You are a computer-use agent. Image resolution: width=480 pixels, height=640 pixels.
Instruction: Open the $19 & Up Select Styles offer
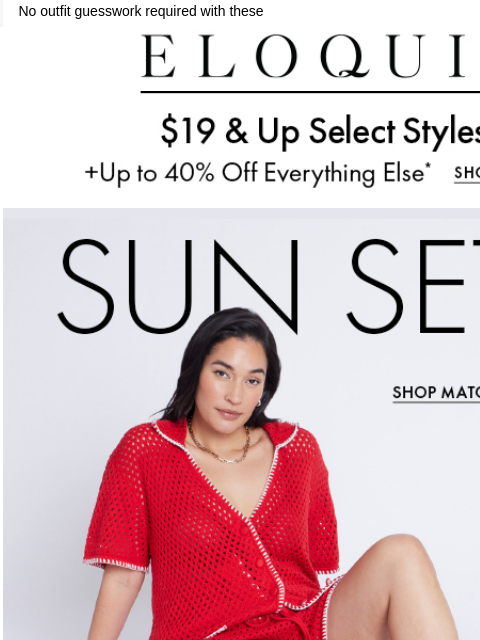320,131
